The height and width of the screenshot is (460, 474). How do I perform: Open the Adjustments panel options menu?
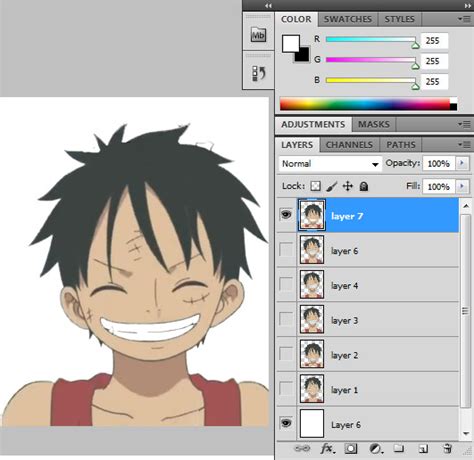click(x=464, y=124)
